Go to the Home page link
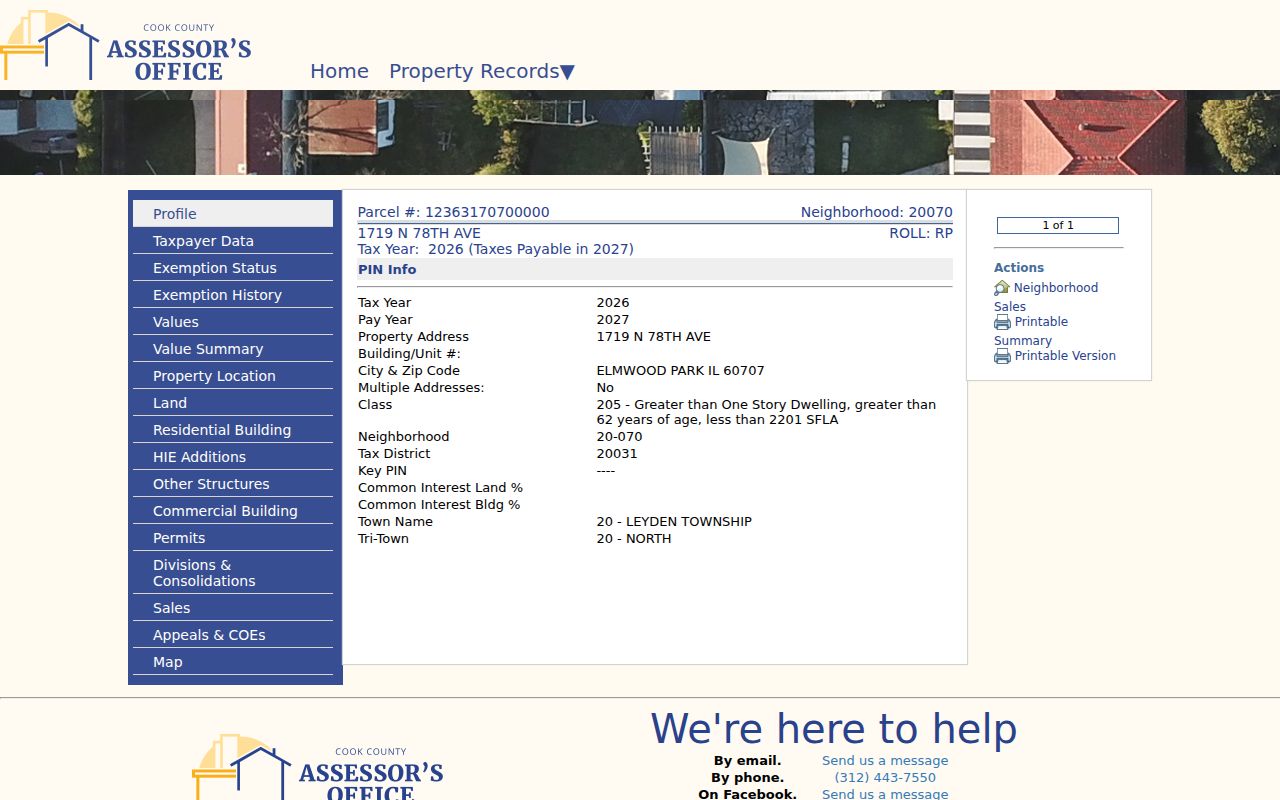The width and height of the screenshot is (1280, 800). (x=339, y=71)
